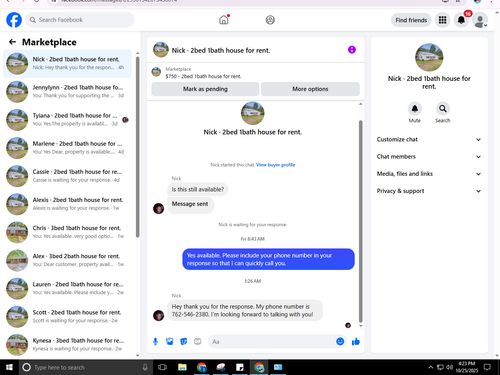This screenshot has width=500, height=375.
Task: Open Jennylynn conversation in the list
Action: (x=67, y=91)
